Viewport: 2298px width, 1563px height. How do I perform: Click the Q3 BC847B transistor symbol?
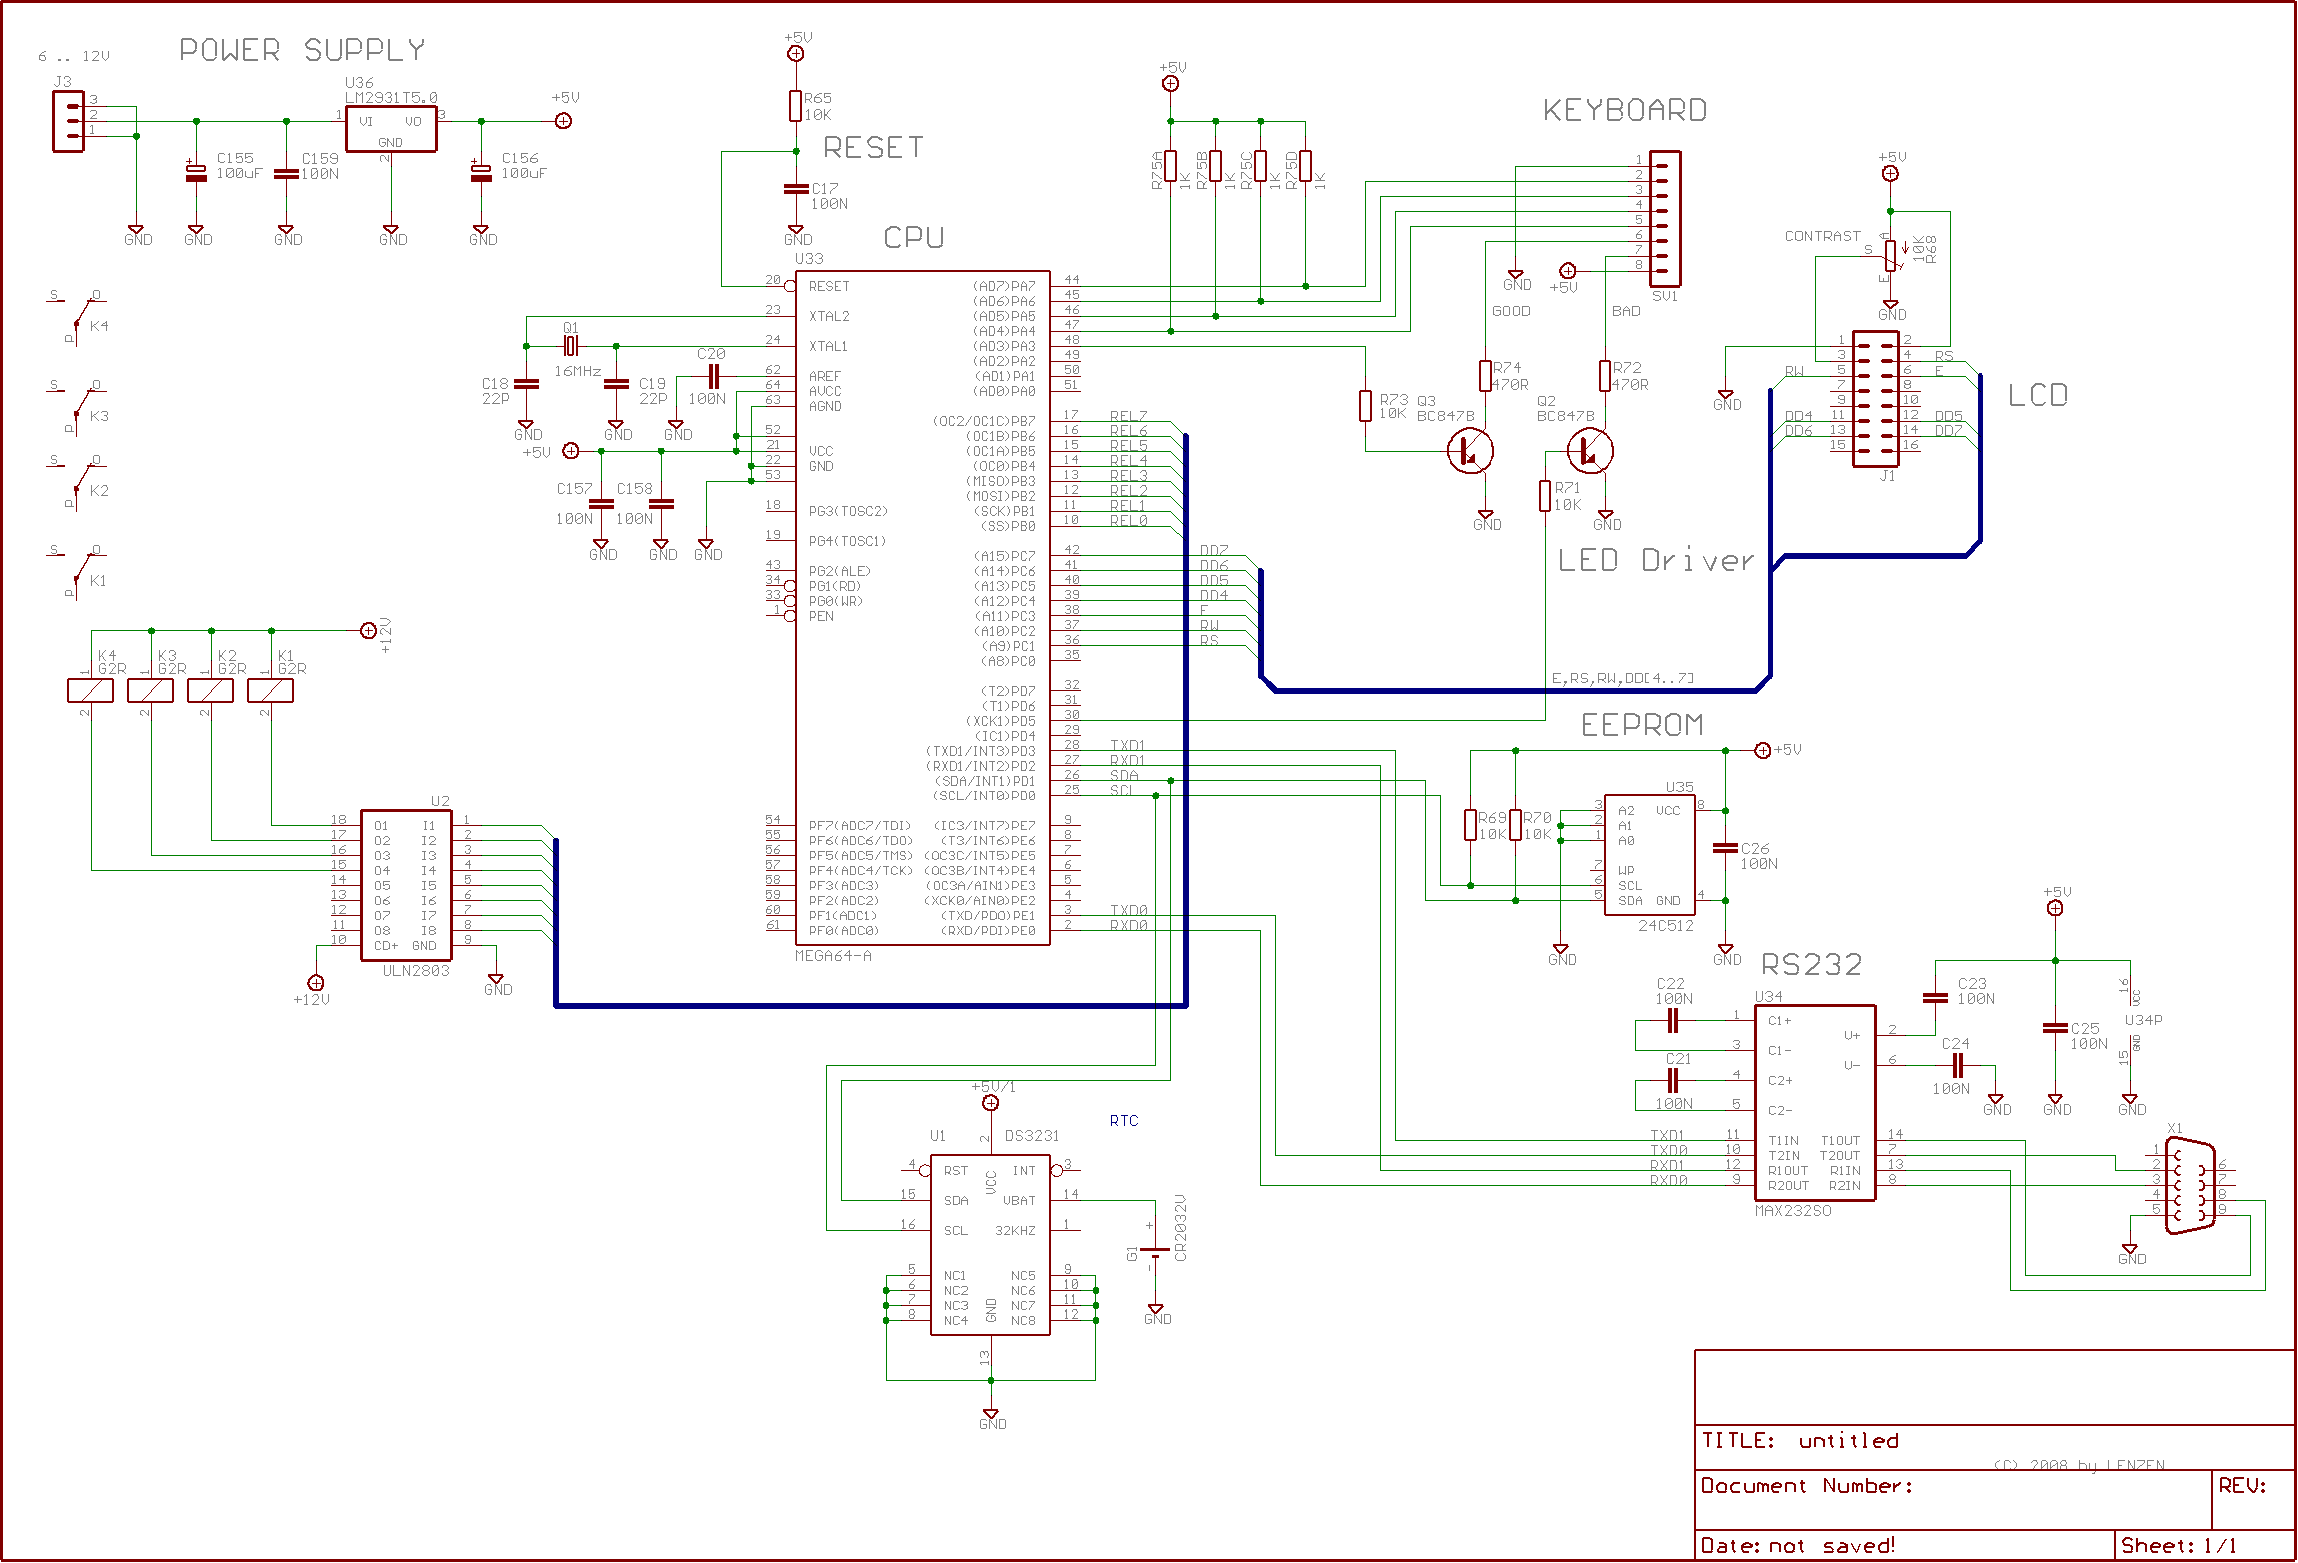point(1471,451)
